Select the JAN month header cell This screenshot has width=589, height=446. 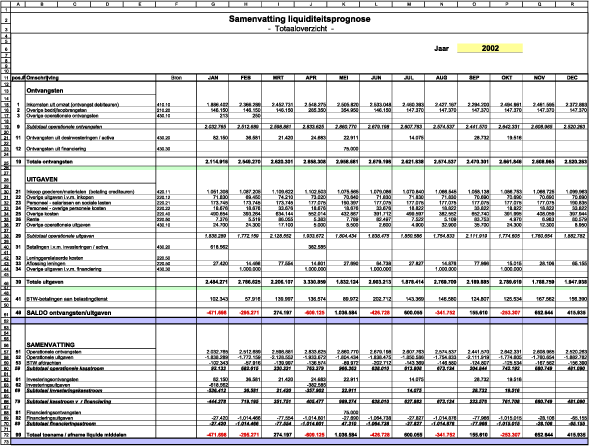pos(213,77)
